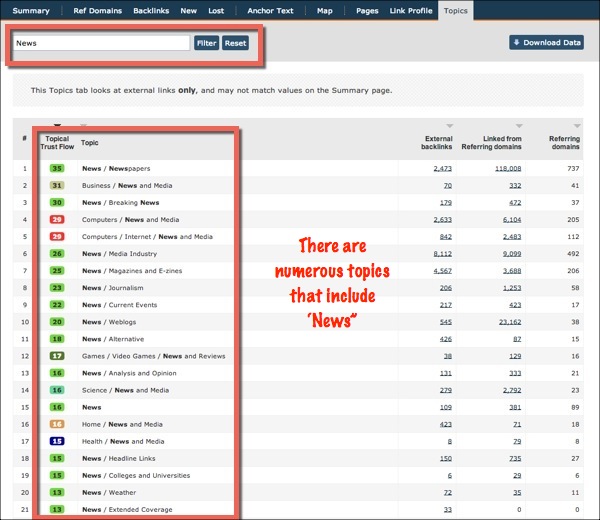Viewport: 600px width, 520px height.
Task: Click red badge for Computers / News and Media
Action: 57,220
